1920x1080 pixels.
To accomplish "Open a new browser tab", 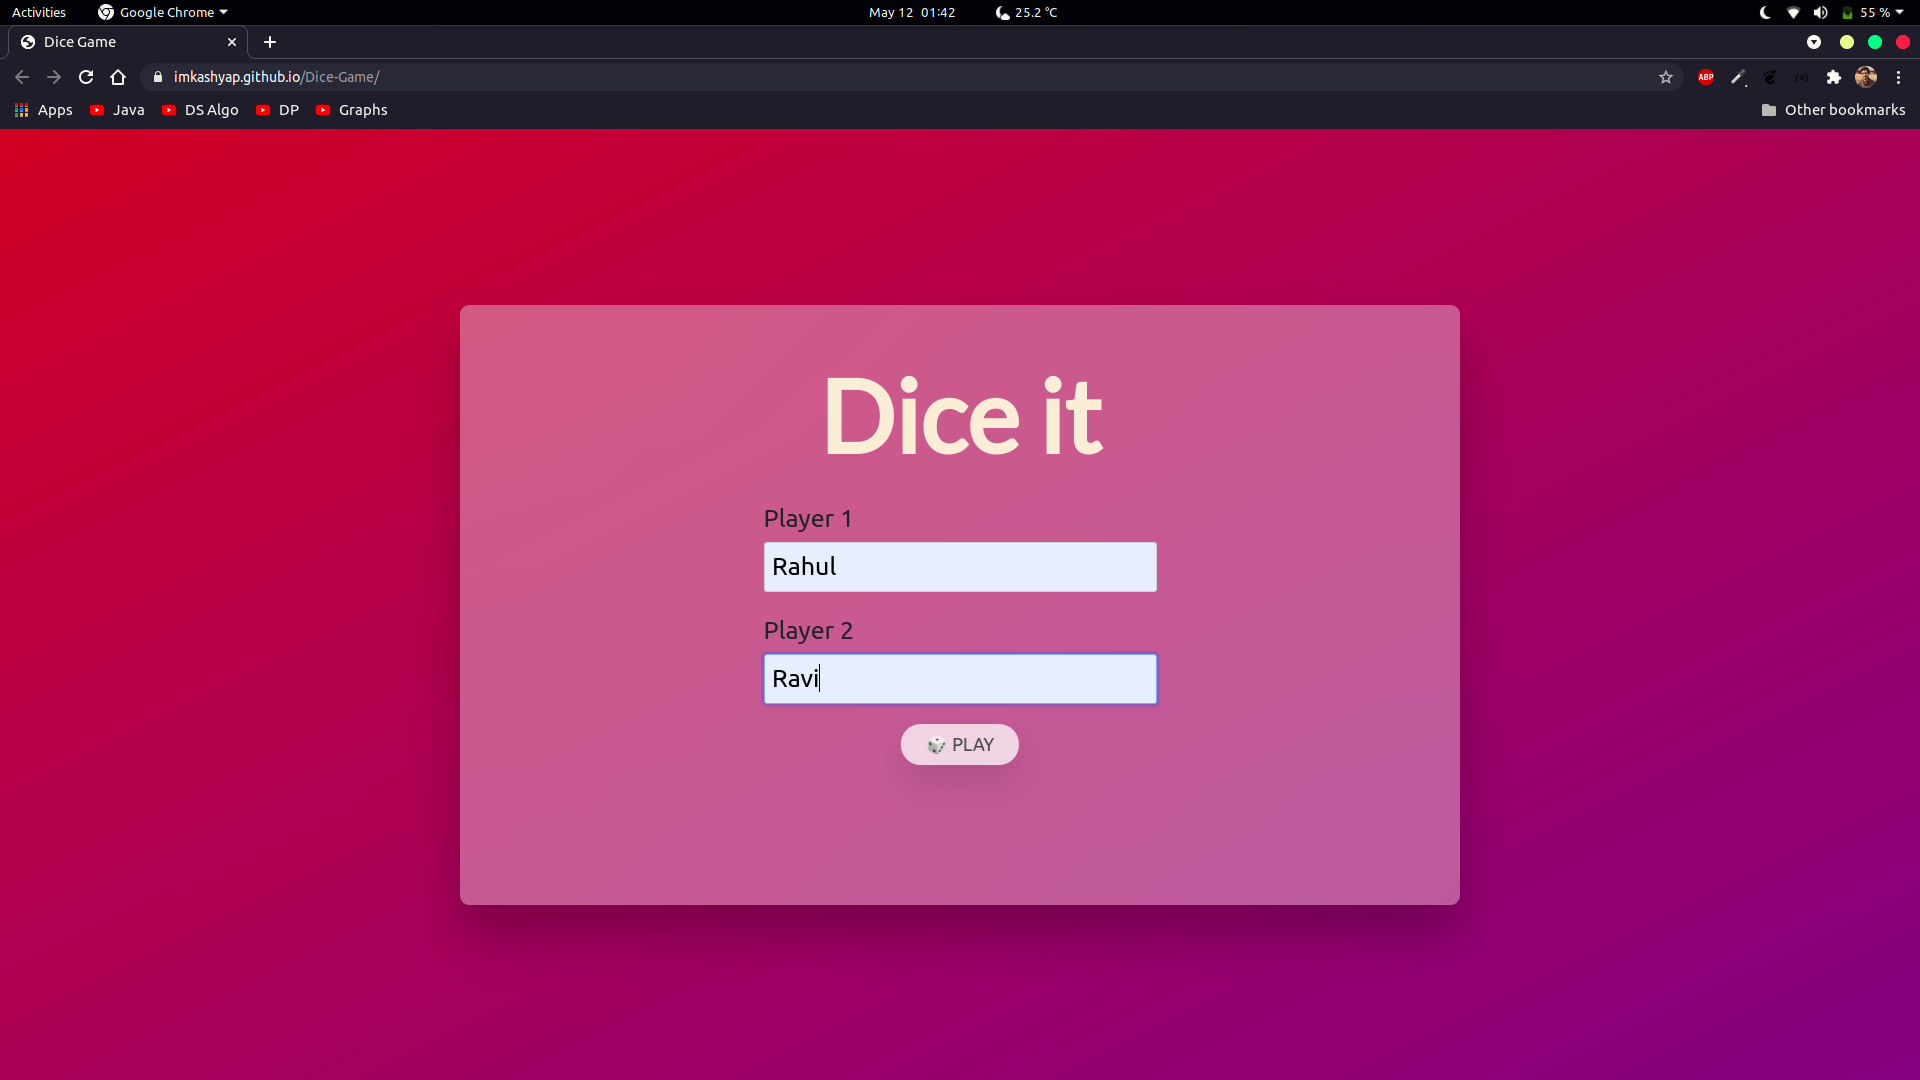I will 270,42.
